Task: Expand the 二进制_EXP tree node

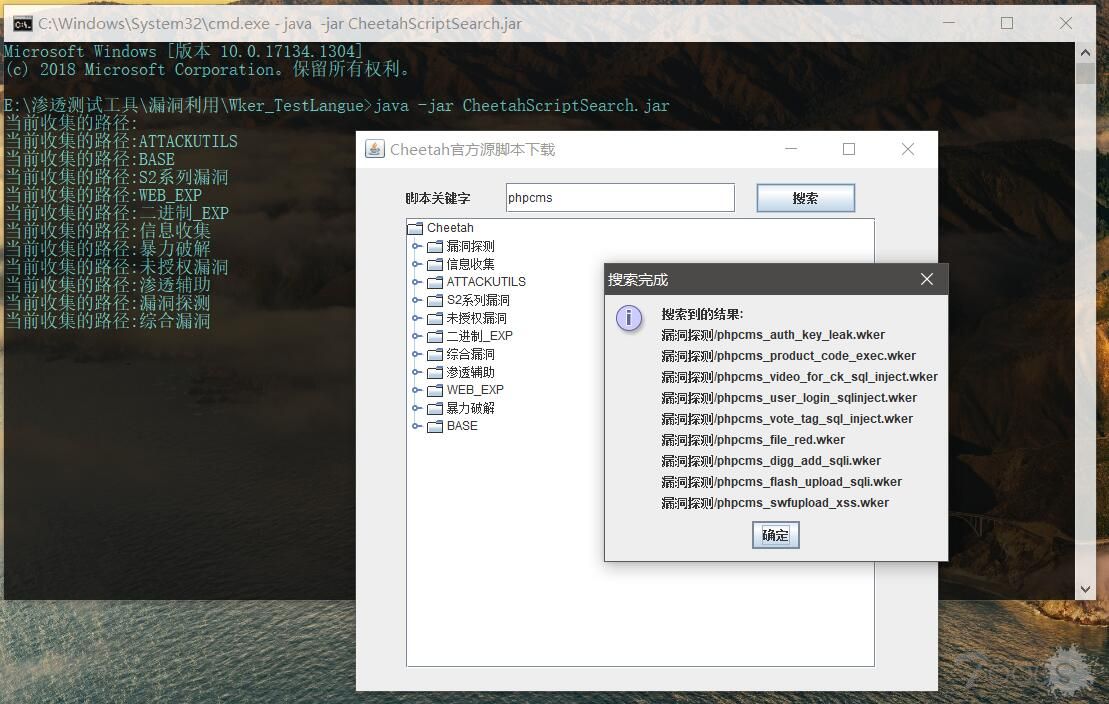Action: coord(417,336)
